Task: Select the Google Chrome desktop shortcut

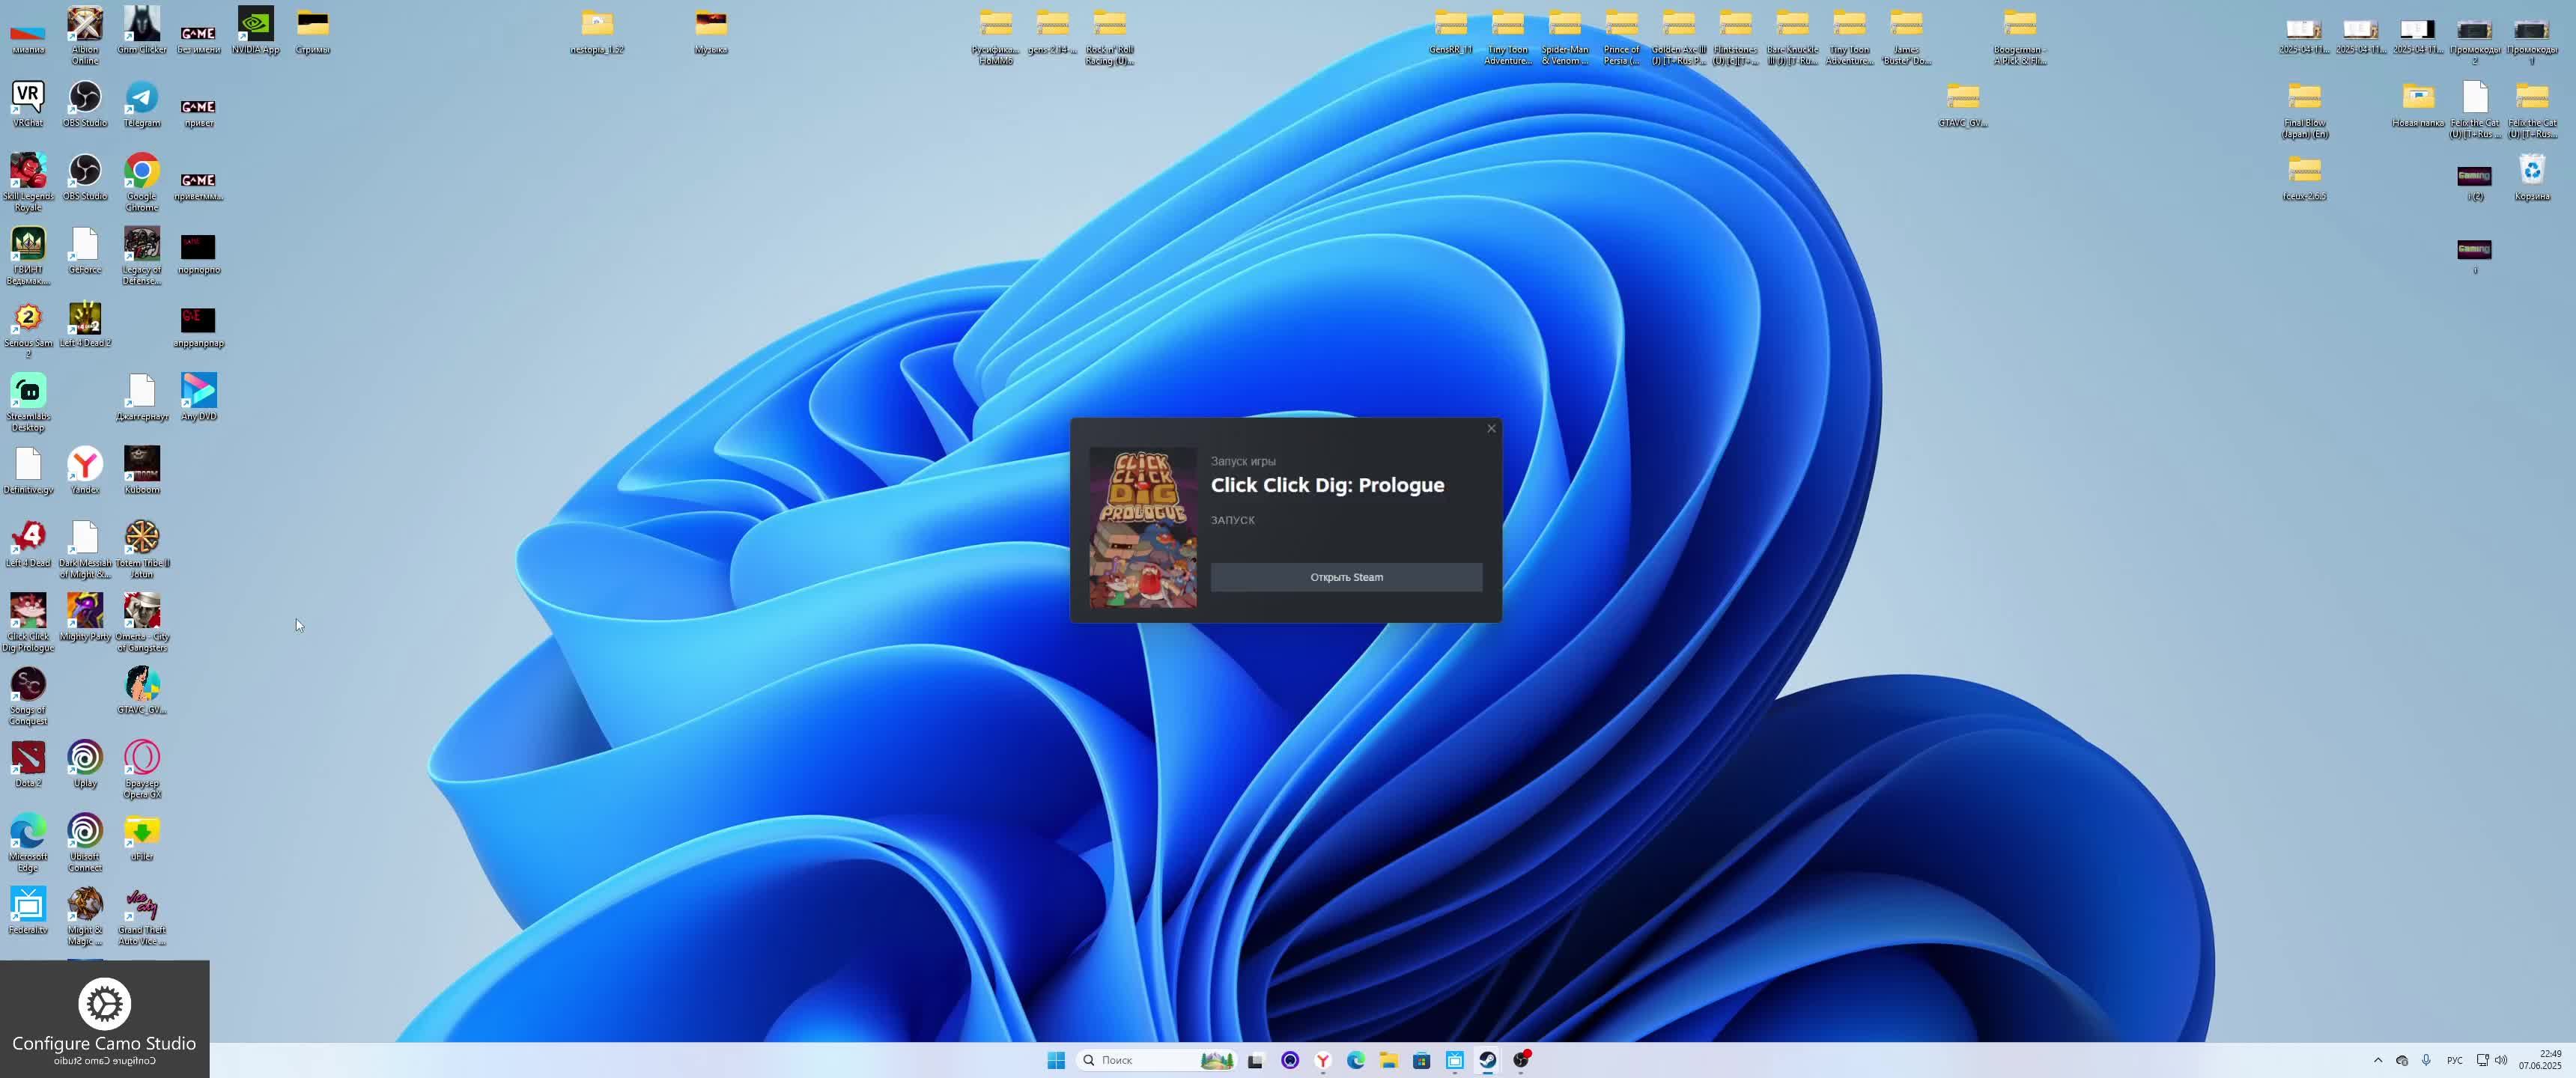Action: point(142,182)
